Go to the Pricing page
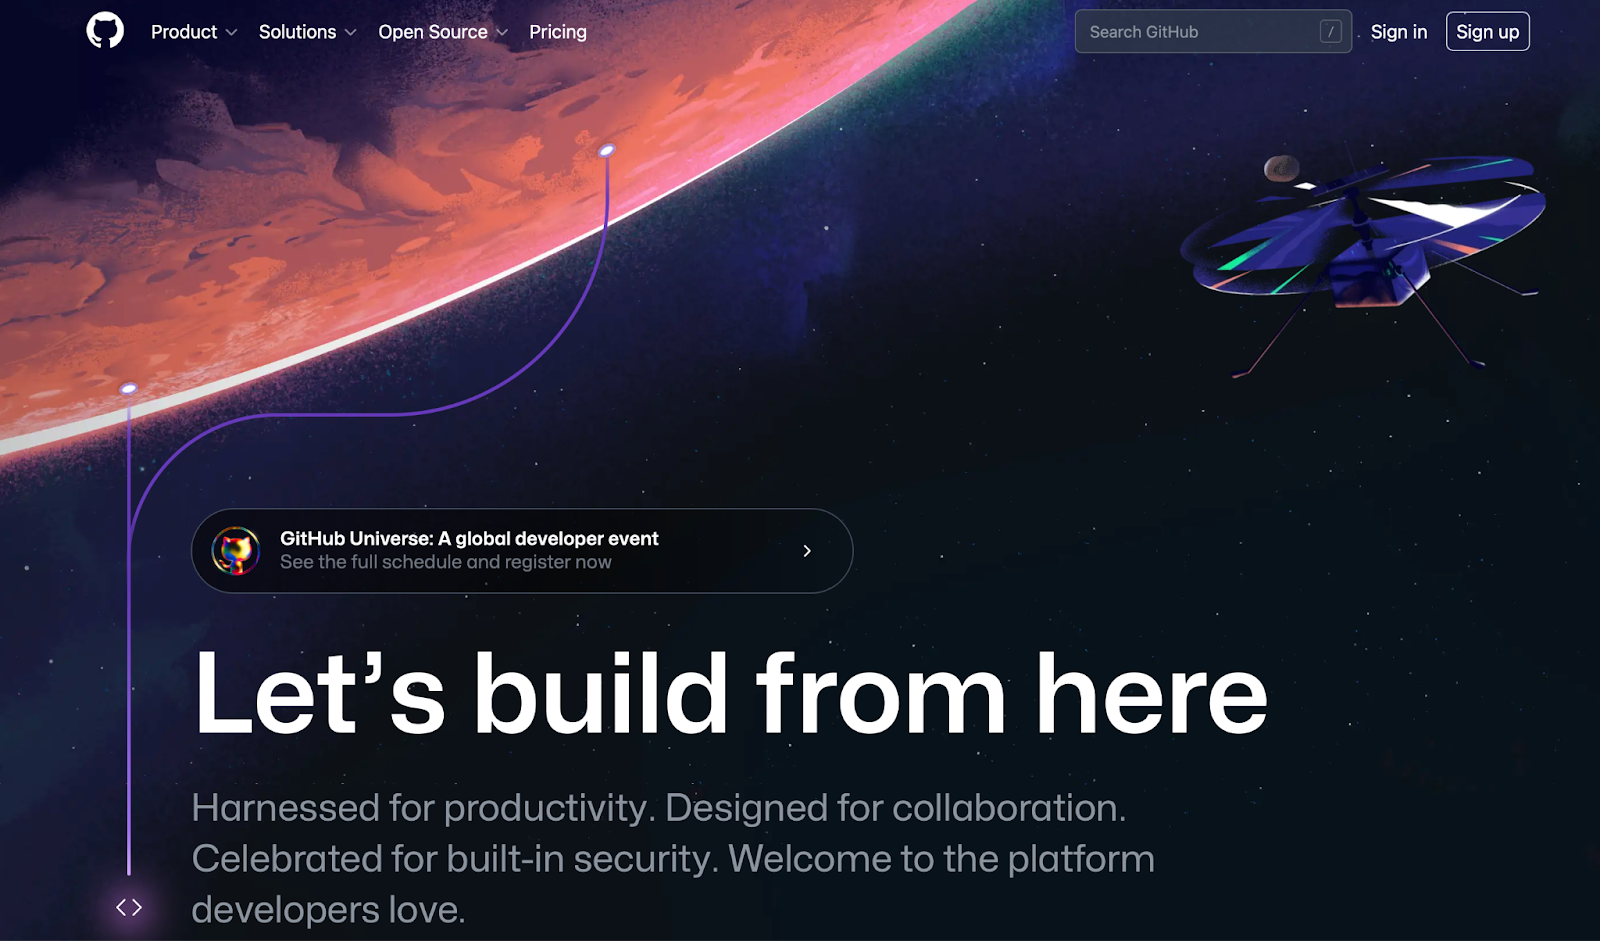Image resolution: width=1600 pixels, height=941 pixels. coord(558,32)
